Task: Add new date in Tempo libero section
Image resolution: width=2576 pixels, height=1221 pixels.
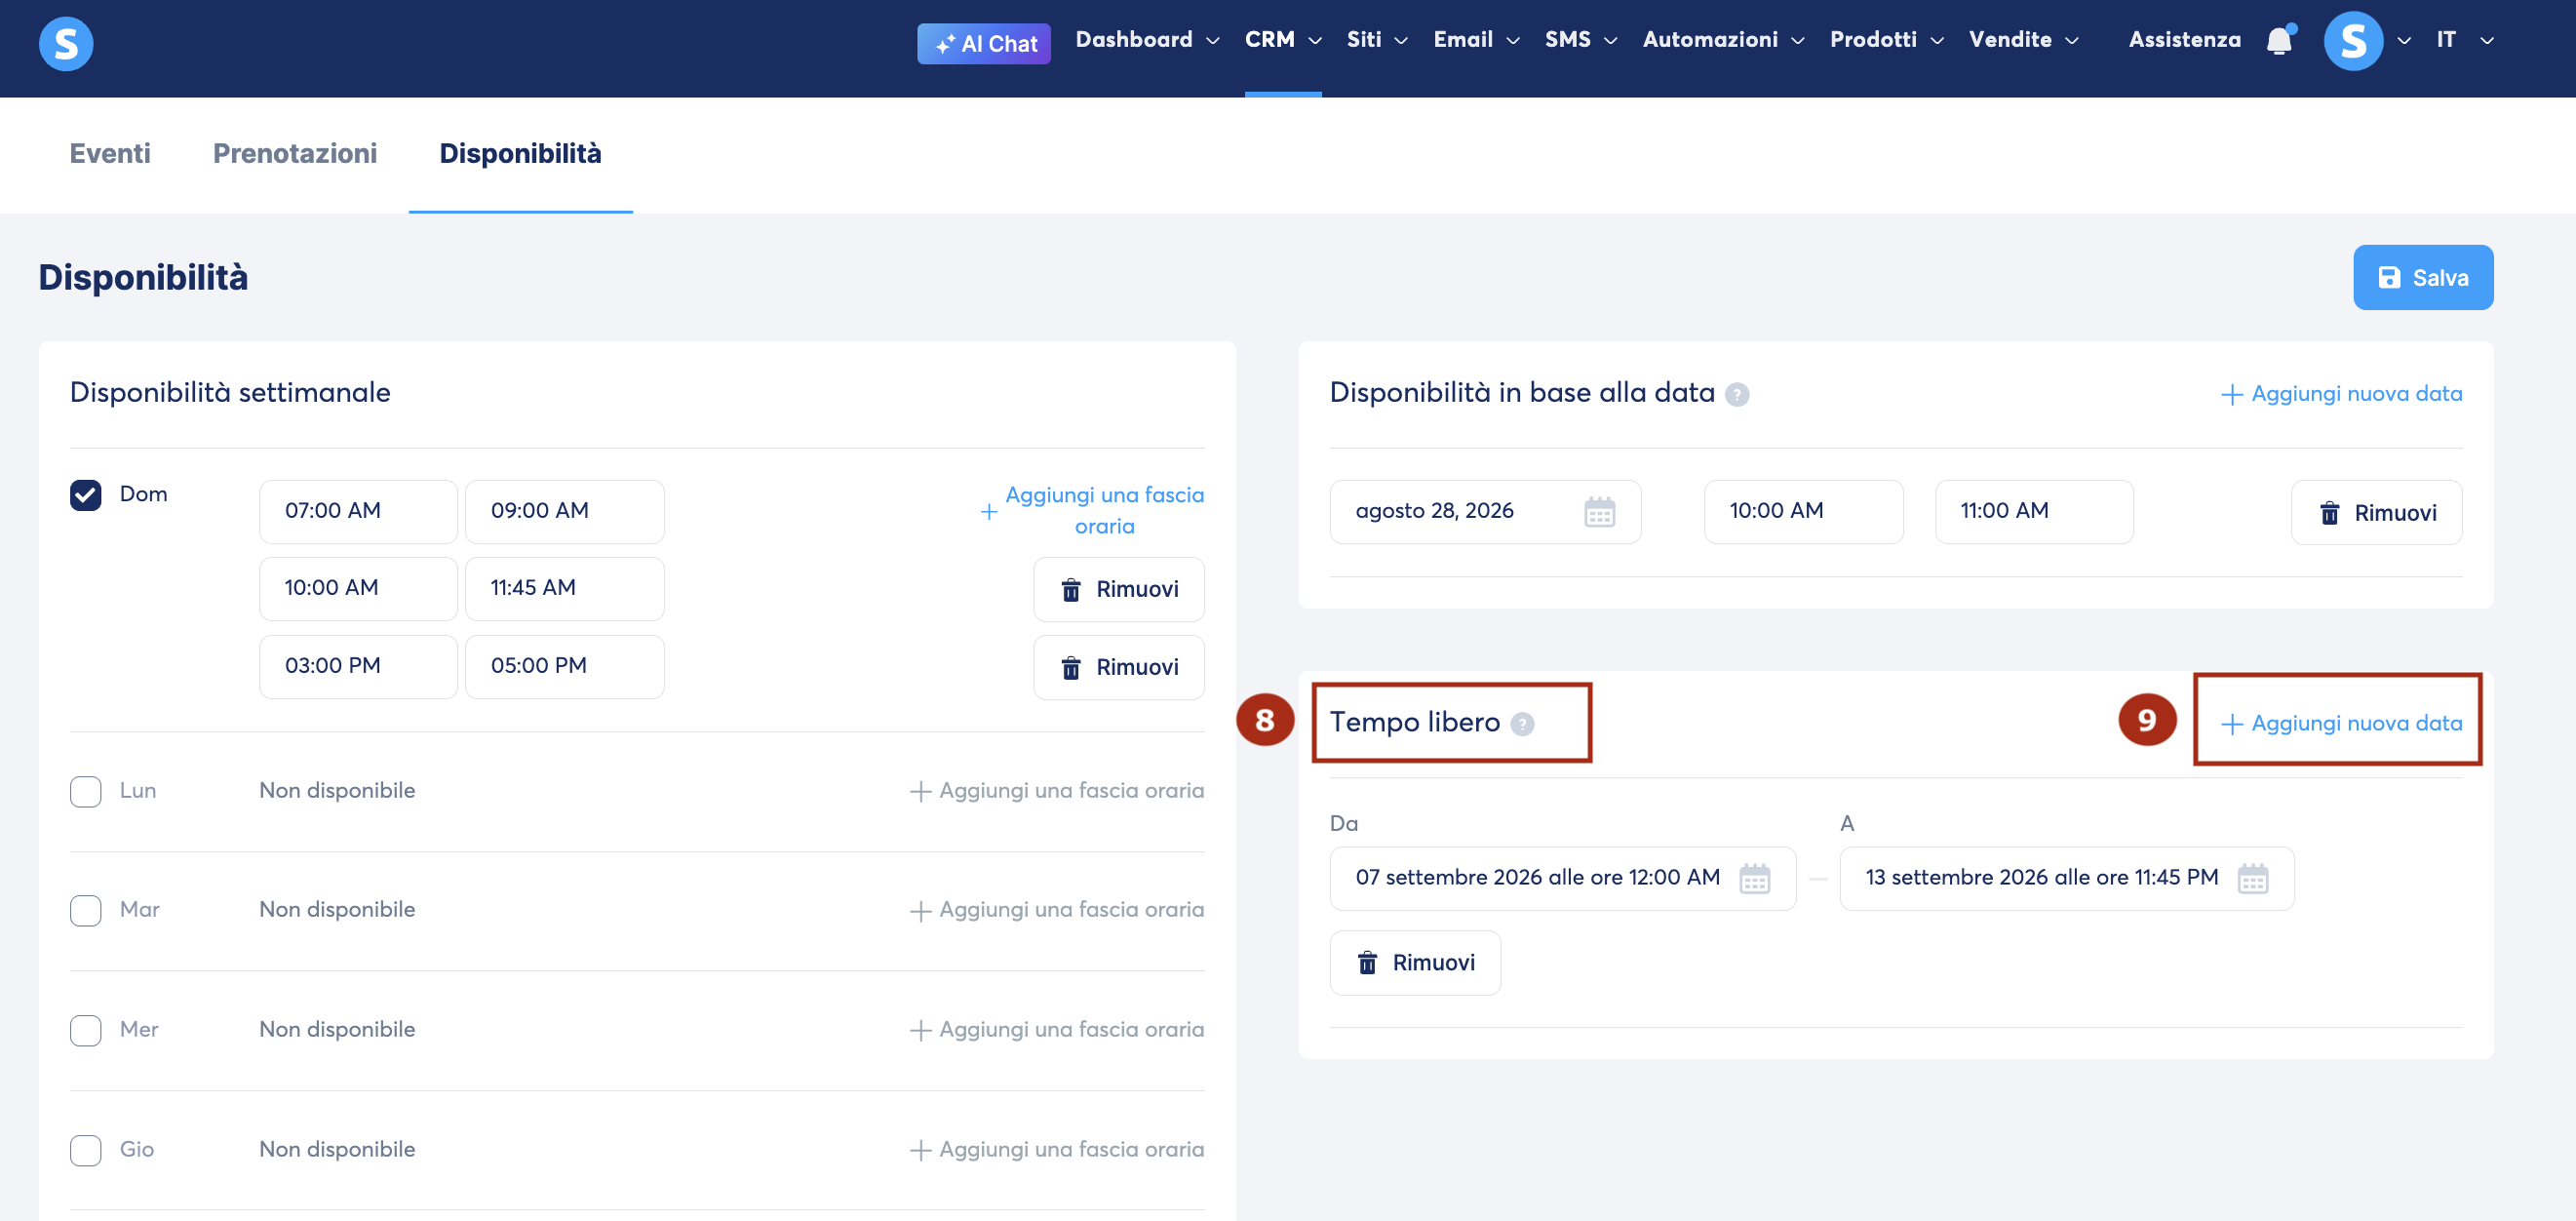Action: pos(2340,723)
